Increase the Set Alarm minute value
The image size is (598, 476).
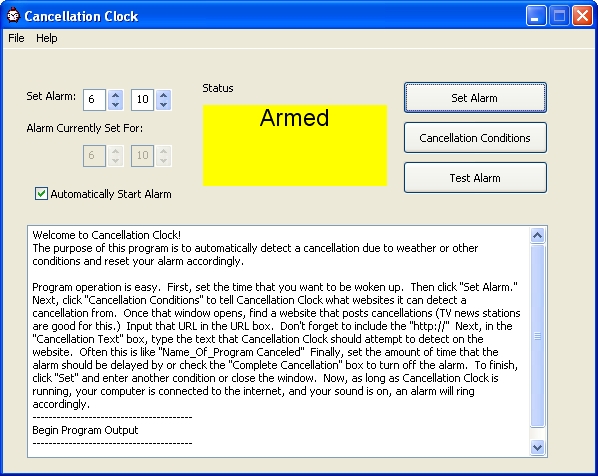164,95
